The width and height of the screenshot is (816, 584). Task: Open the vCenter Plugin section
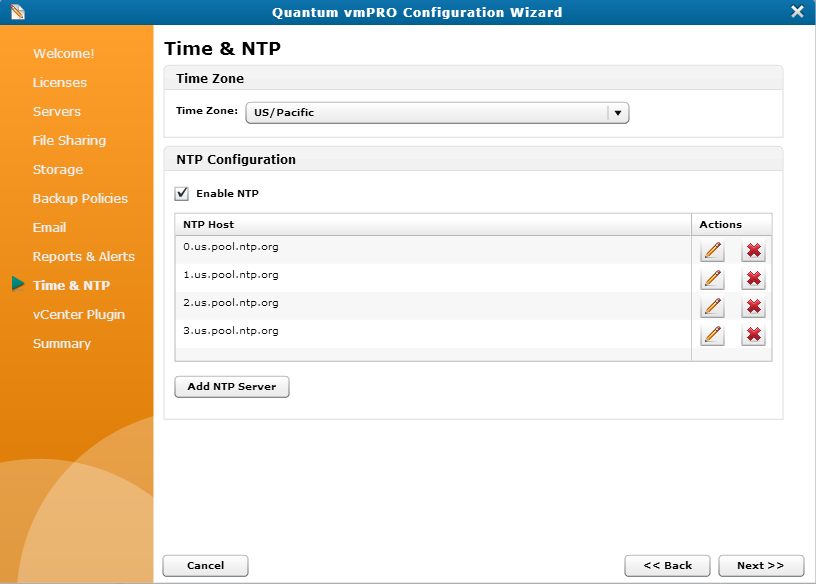78,314
